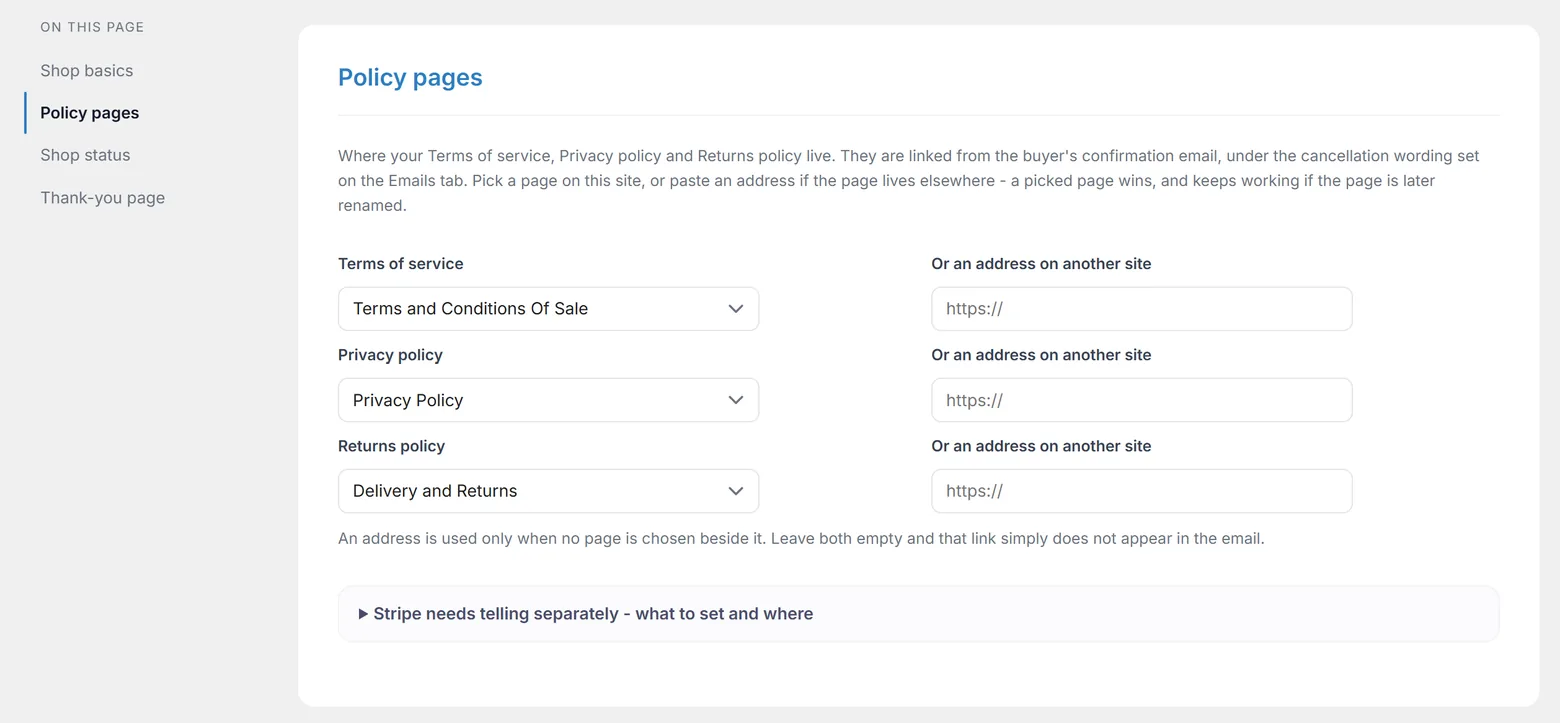The image size is (1560, 723).
Task: Jump to Shop basics section
Action: click(86, 71)
